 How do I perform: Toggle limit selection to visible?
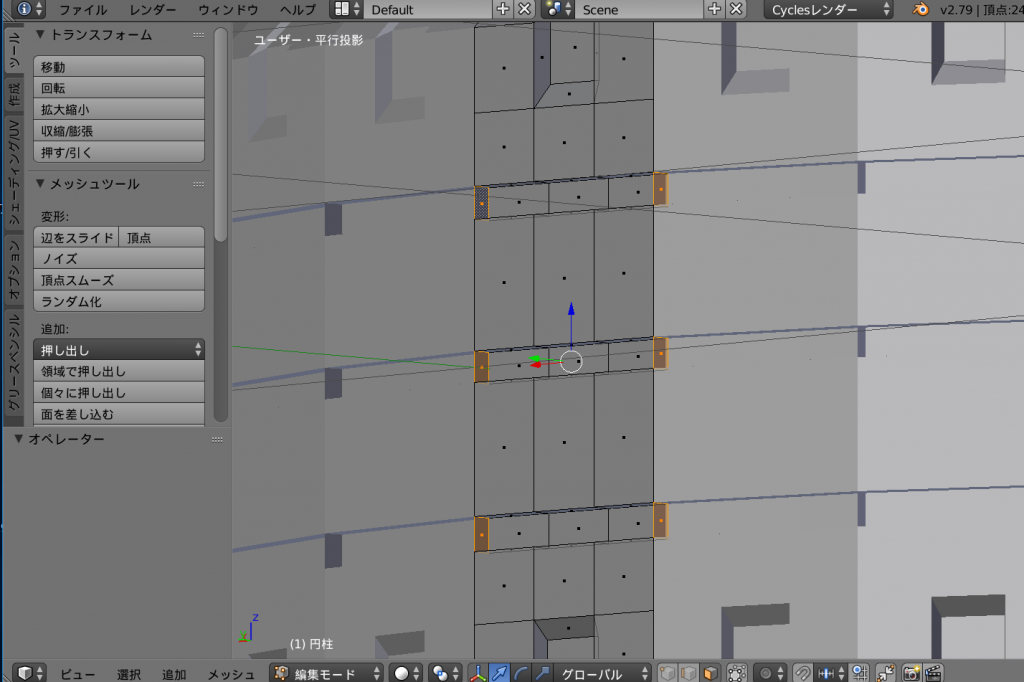tap(736, 673)
